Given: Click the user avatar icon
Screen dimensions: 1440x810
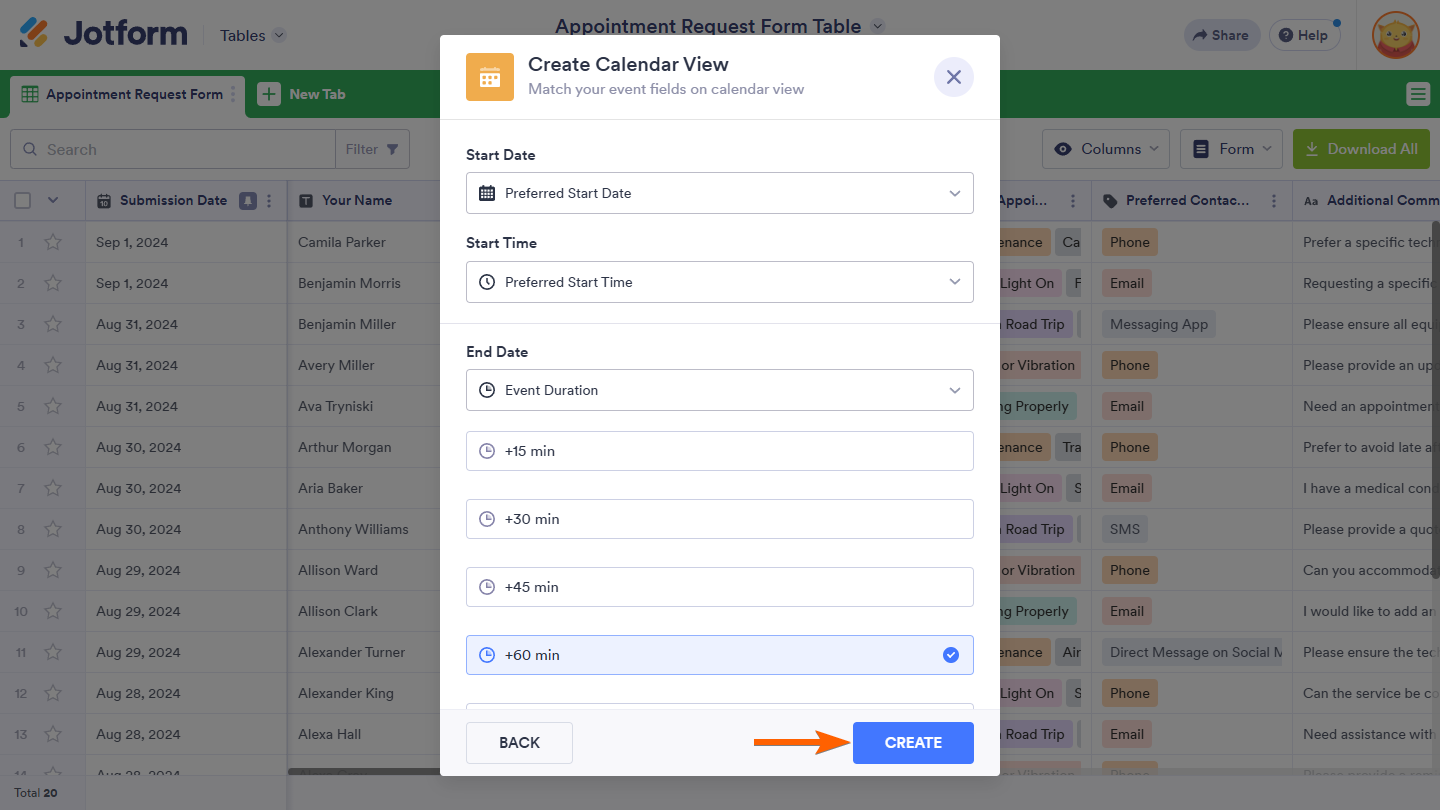Looking at the screenshot, I should click(x=1395, y=35).
